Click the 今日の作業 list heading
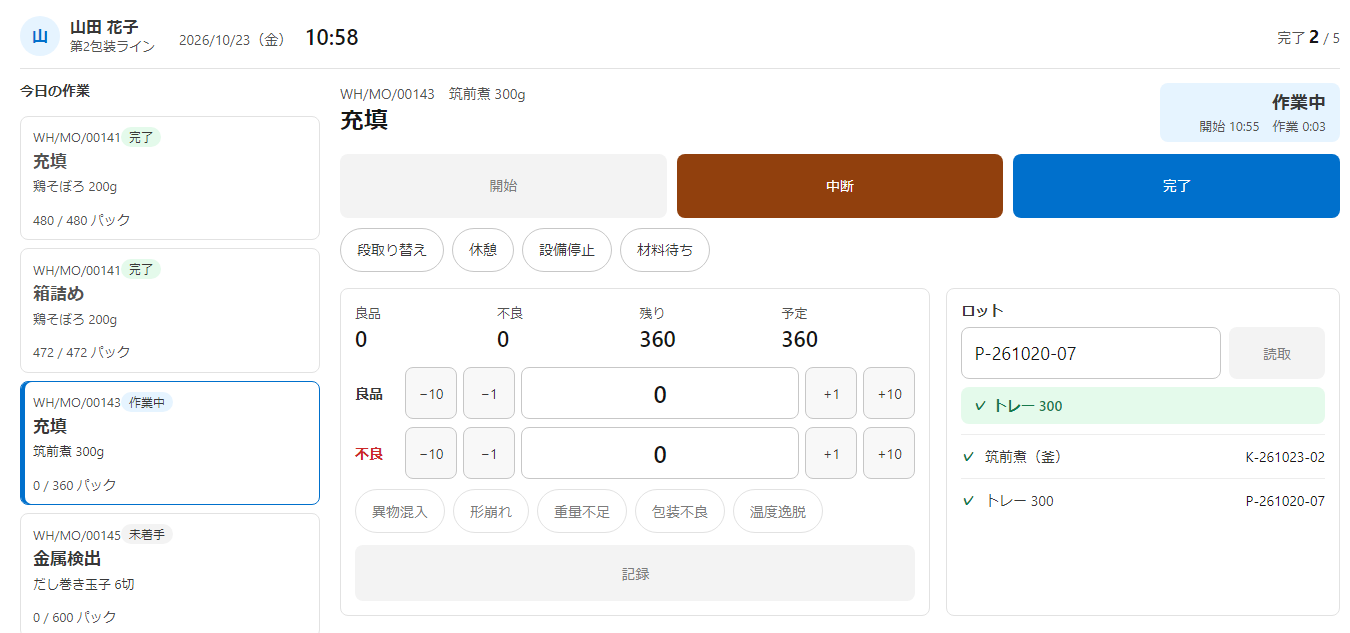The image size is (1350, 633). click(x=55, y=91)
